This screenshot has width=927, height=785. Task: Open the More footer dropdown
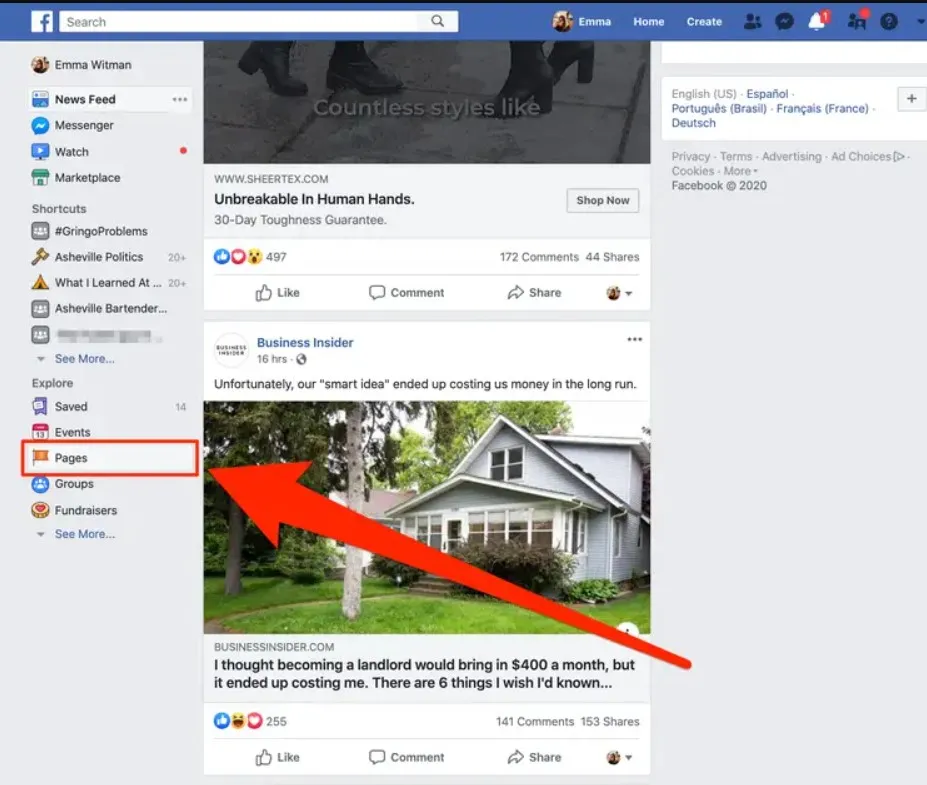click(740, 171)
